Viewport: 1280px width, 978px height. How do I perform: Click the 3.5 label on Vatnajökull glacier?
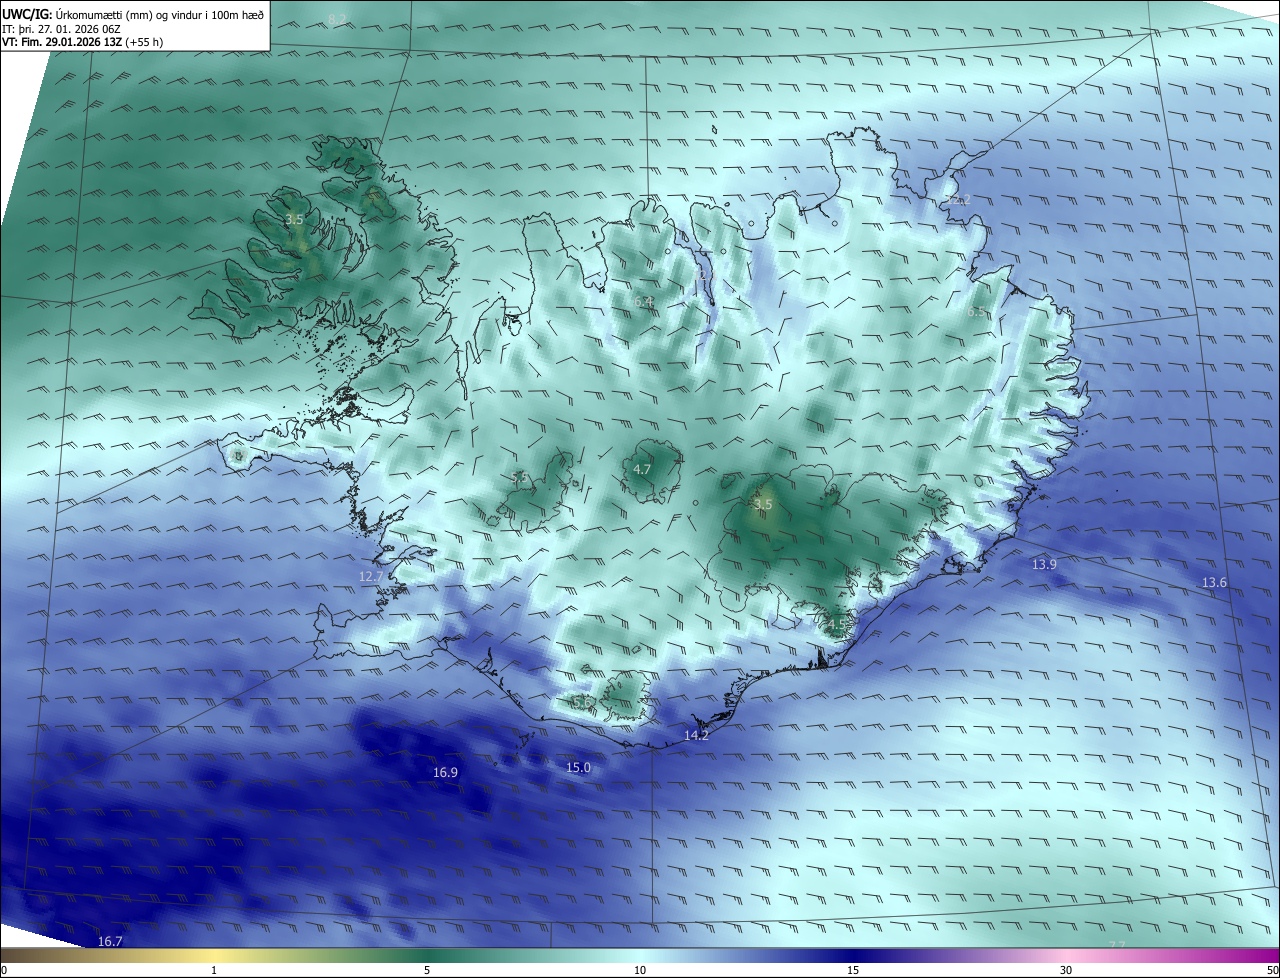click(x=763, y=505)
